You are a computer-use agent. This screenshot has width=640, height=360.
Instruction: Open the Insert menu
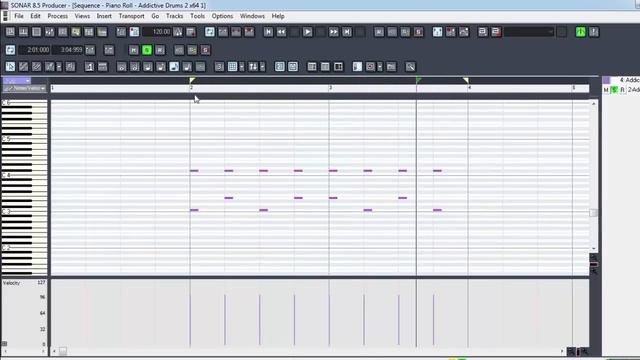tap(104, 16)
